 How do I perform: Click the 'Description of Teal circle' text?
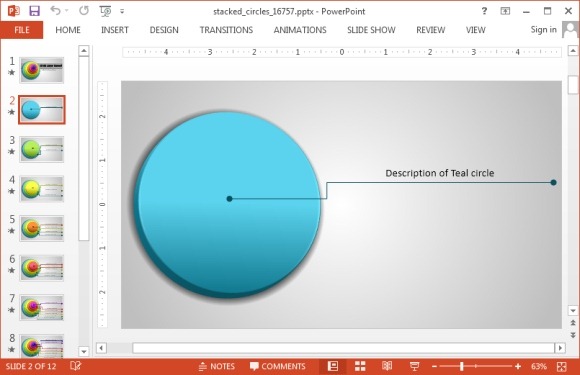pyautogui.click(x=440, y=173)
